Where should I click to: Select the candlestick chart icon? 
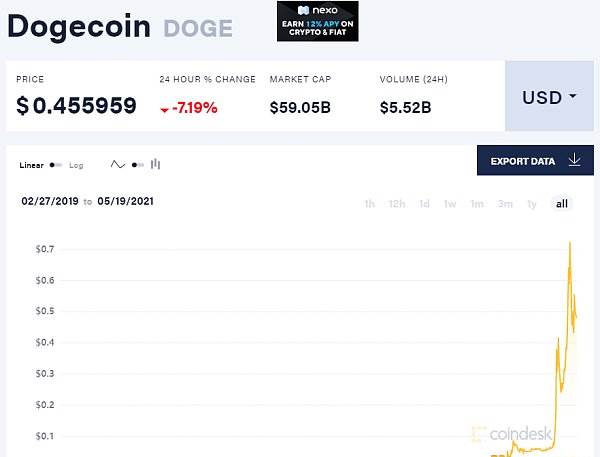(x=155, y=164)
